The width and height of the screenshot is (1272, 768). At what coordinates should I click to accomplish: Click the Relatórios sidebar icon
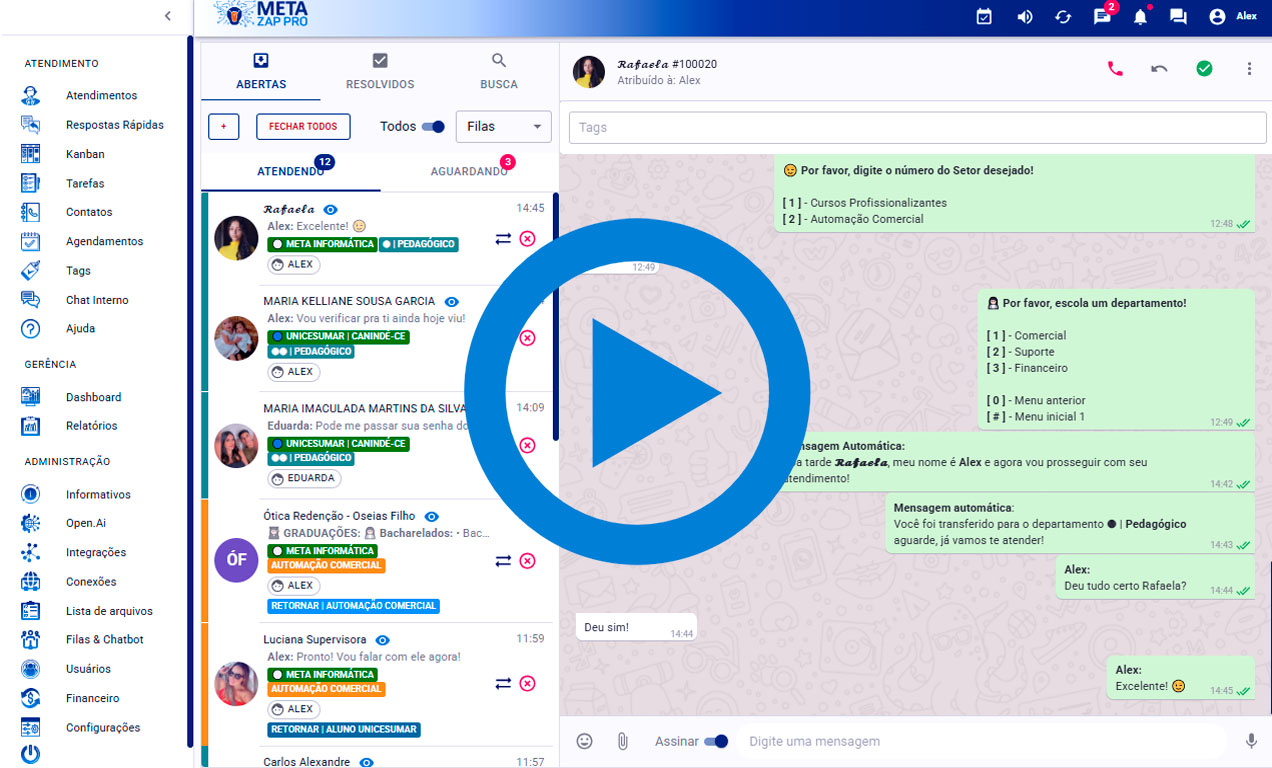[x=30, y=425]
